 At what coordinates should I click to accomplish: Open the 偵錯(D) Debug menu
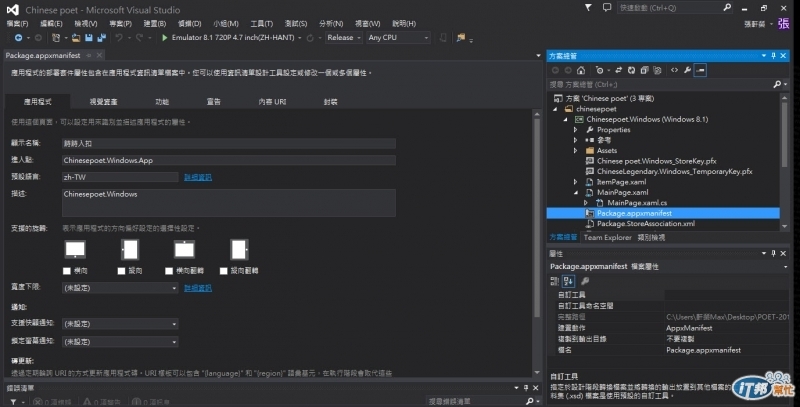(x=189, y=23)
